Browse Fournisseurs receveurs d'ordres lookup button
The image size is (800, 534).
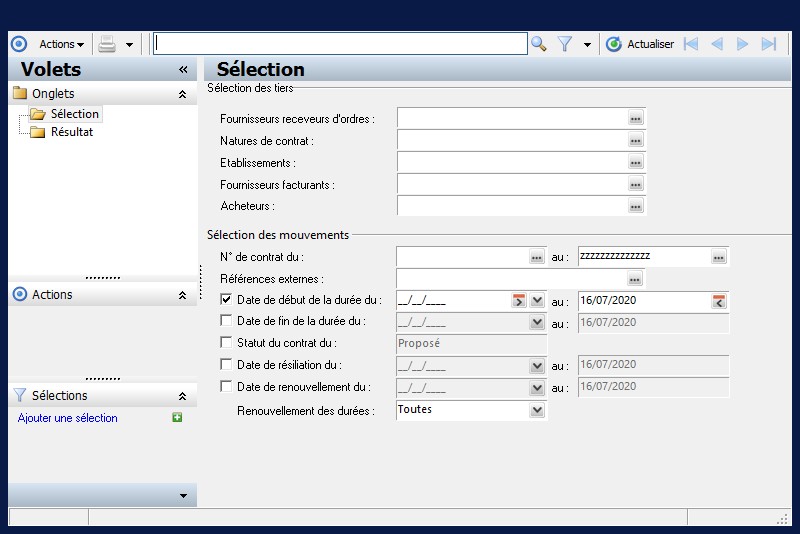[635, 118]
